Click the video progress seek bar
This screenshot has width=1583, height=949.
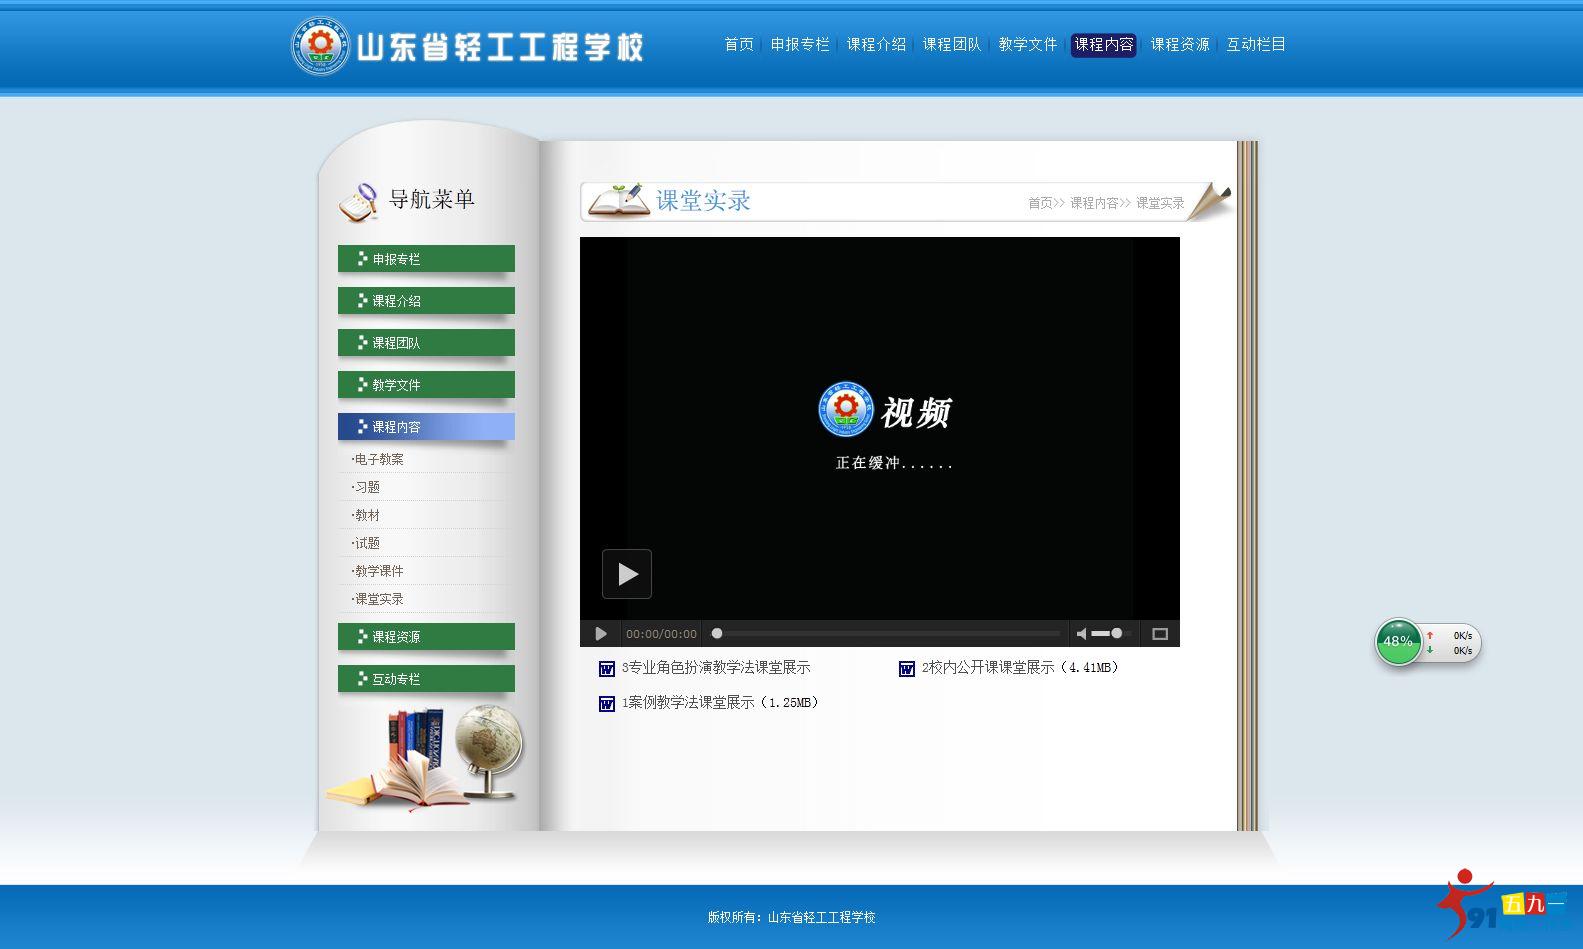[886, 633]
